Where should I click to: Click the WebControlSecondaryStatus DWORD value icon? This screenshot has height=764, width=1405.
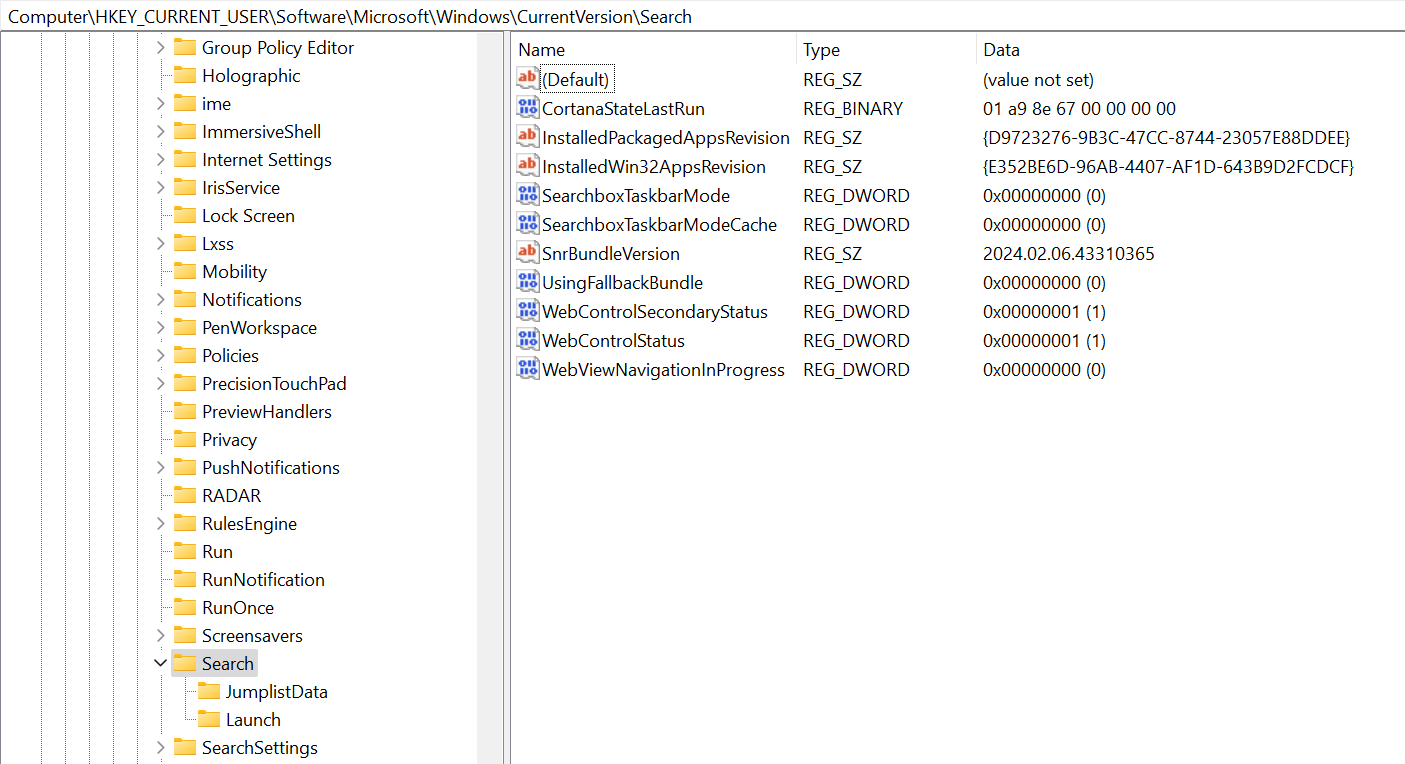527,311
